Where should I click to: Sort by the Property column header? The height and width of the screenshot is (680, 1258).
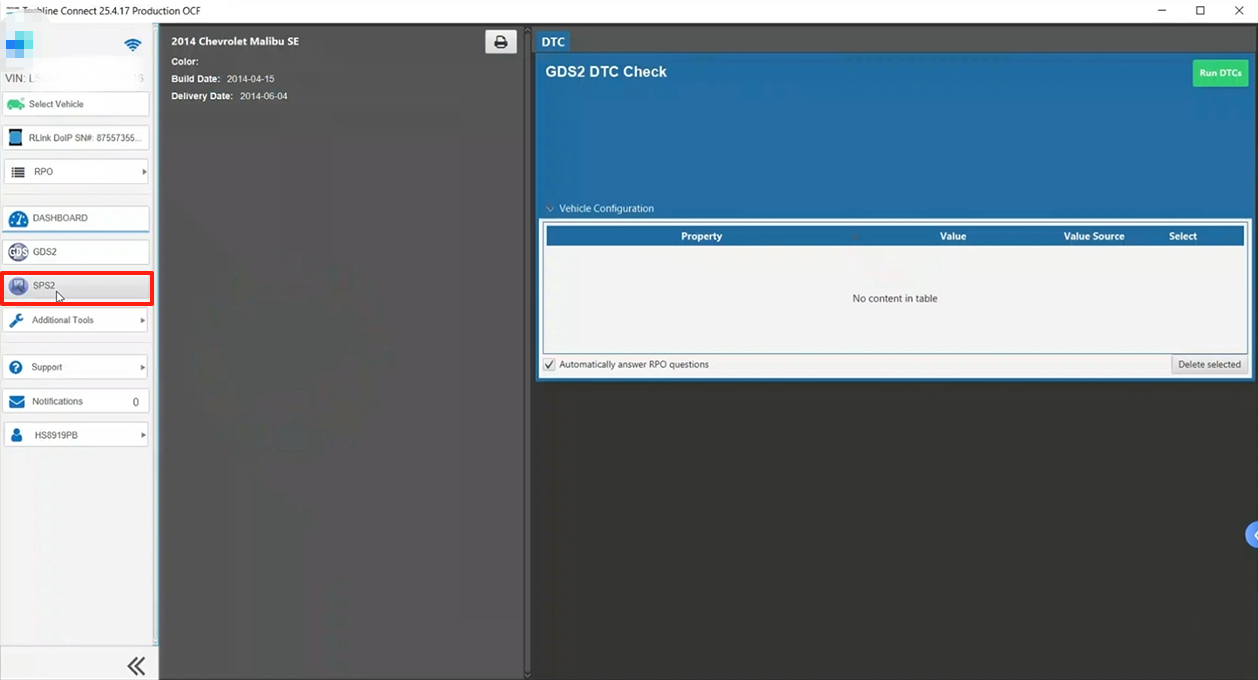701,236
